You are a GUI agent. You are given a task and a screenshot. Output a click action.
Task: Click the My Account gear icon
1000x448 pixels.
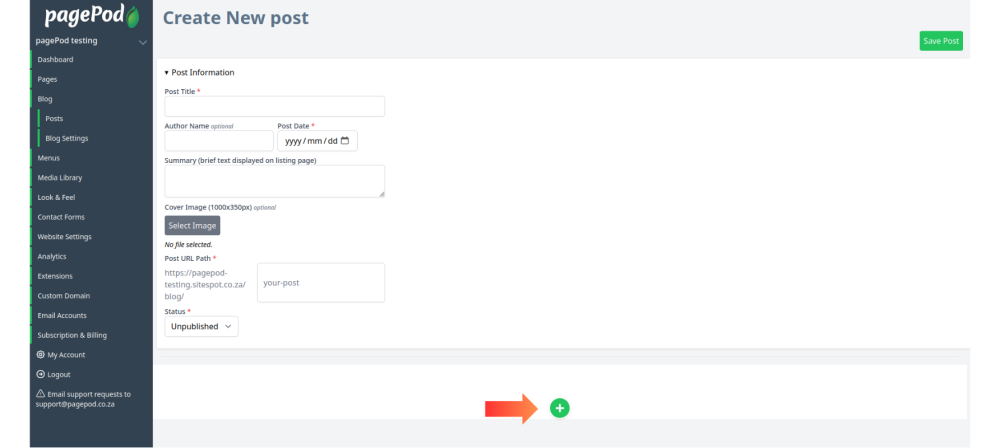(x=41, y=355)
